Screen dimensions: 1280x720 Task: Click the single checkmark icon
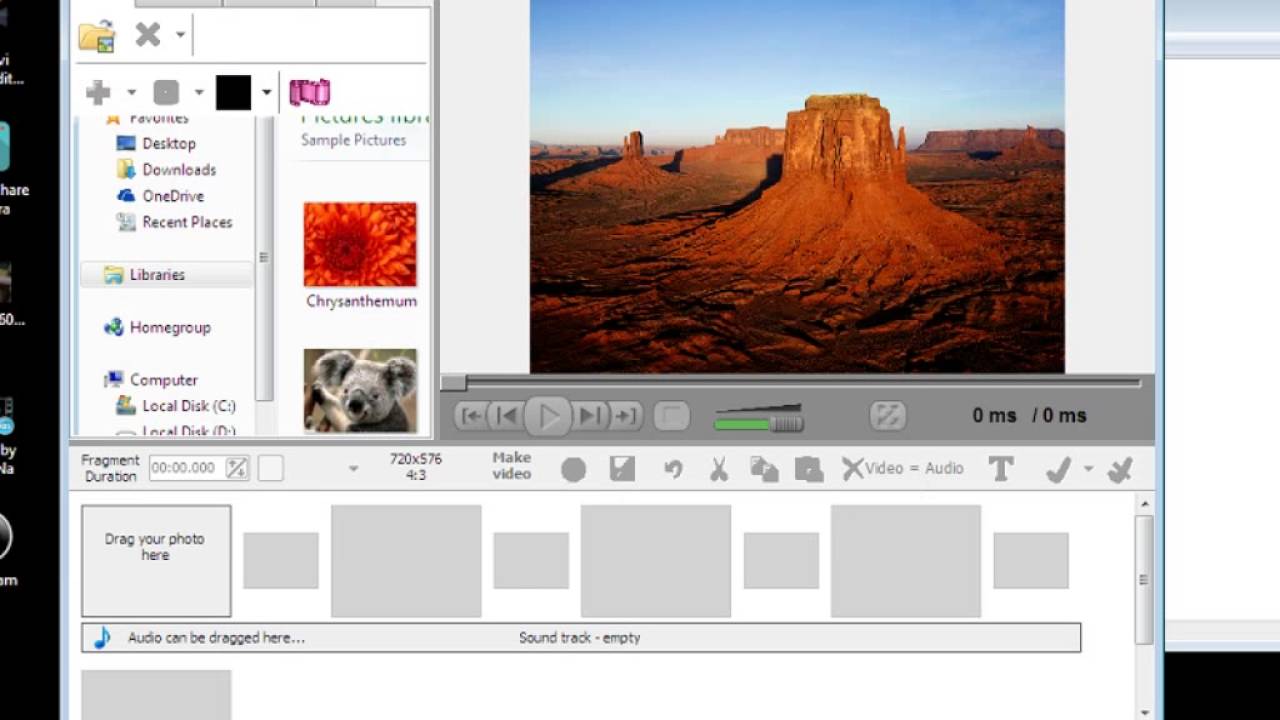point(1058,468)
